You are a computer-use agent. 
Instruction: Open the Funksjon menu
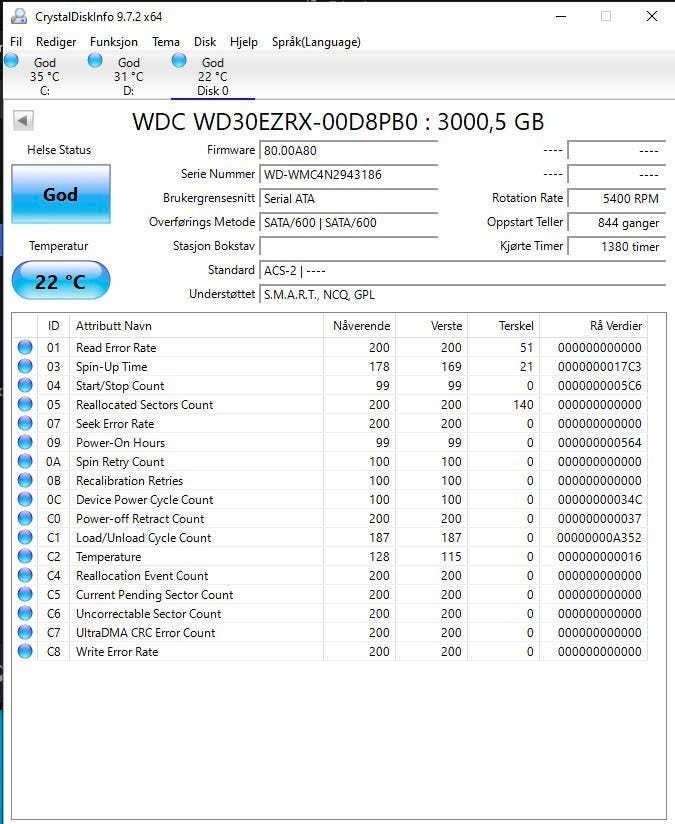point(114,42)
